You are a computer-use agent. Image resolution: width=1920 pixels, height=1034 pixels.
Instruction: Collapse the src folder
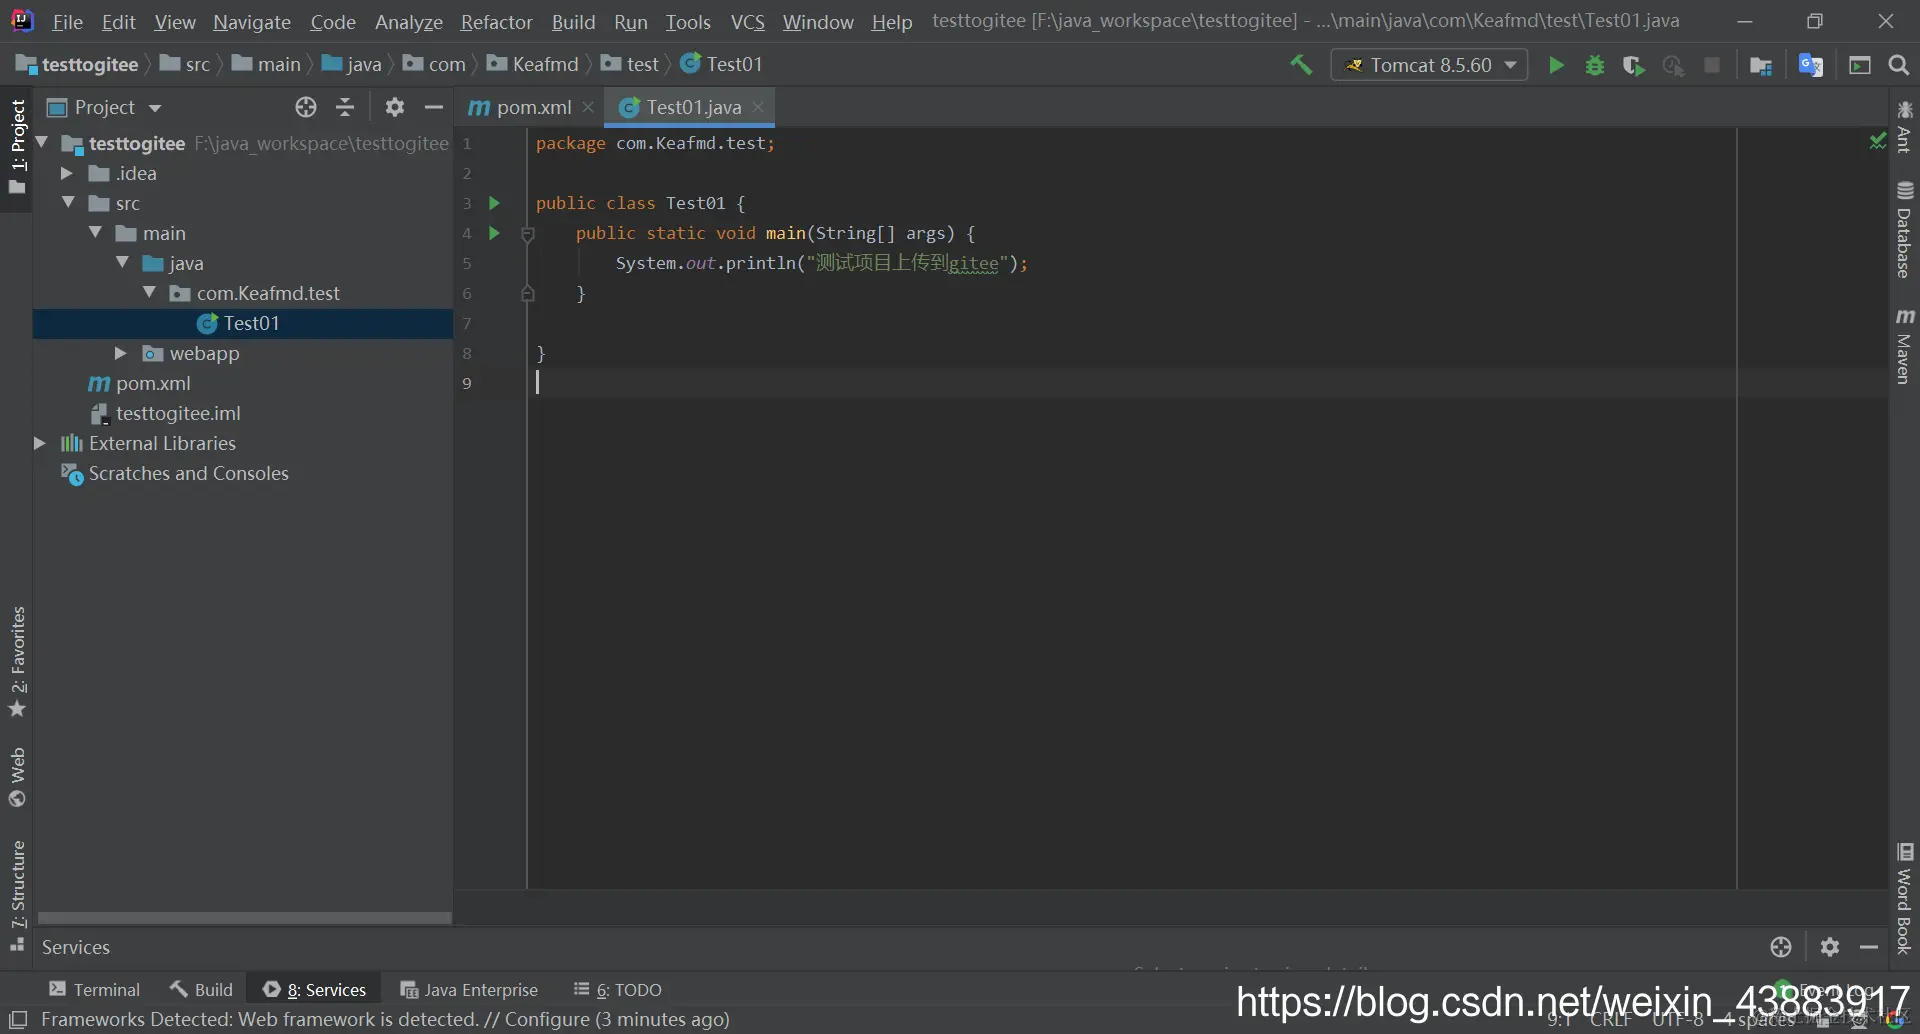[x=68, y=203]
